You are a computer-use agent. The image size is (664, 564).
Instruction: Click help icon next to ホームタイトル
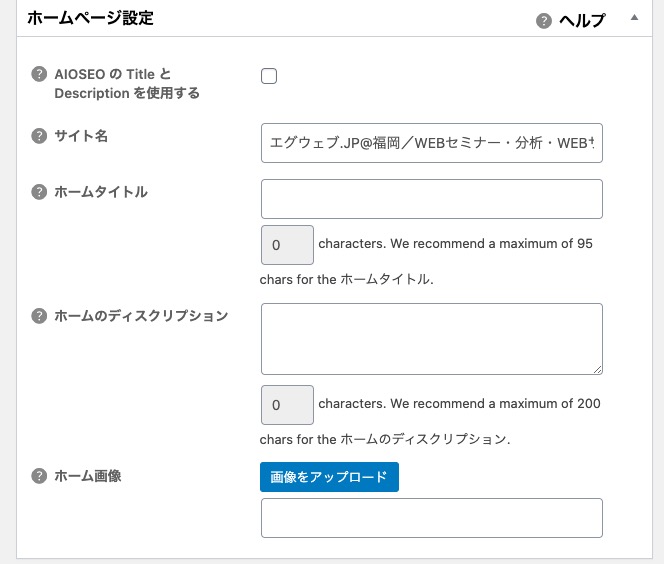(x=40, y=192)
